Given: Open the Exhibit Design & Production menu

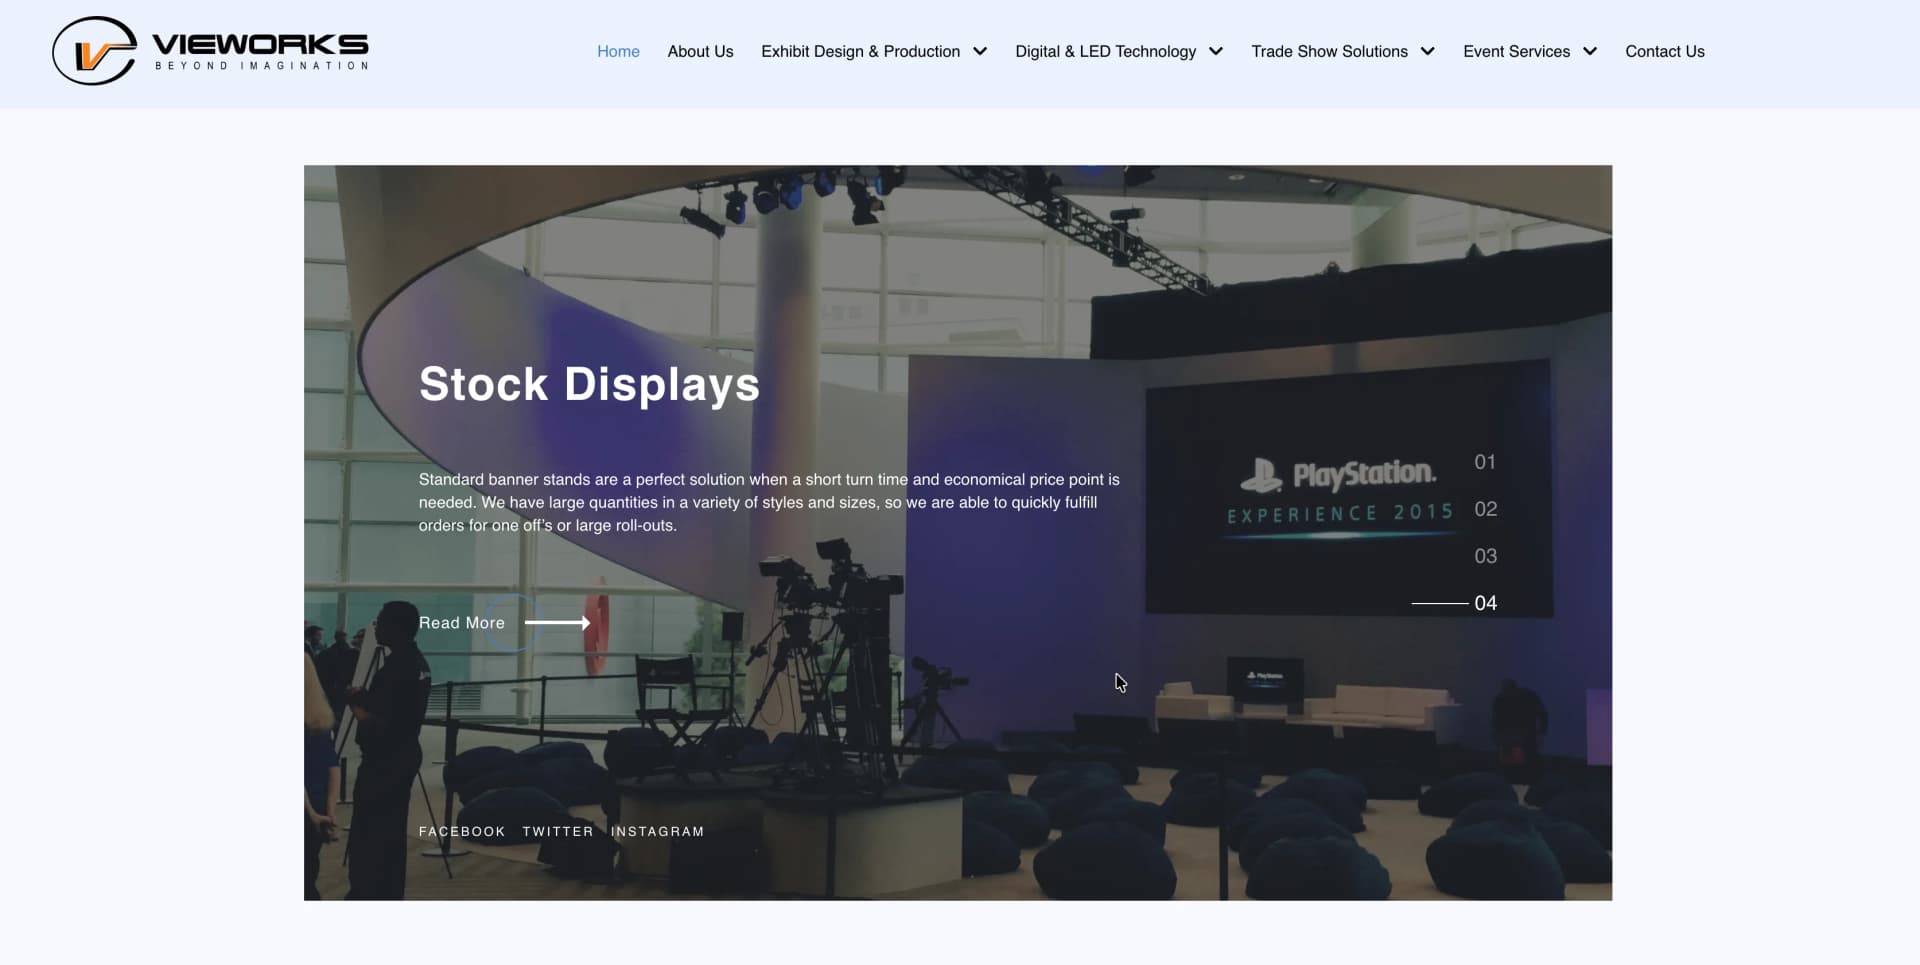Looking at the screenshot, I should [x=860, y=52].
